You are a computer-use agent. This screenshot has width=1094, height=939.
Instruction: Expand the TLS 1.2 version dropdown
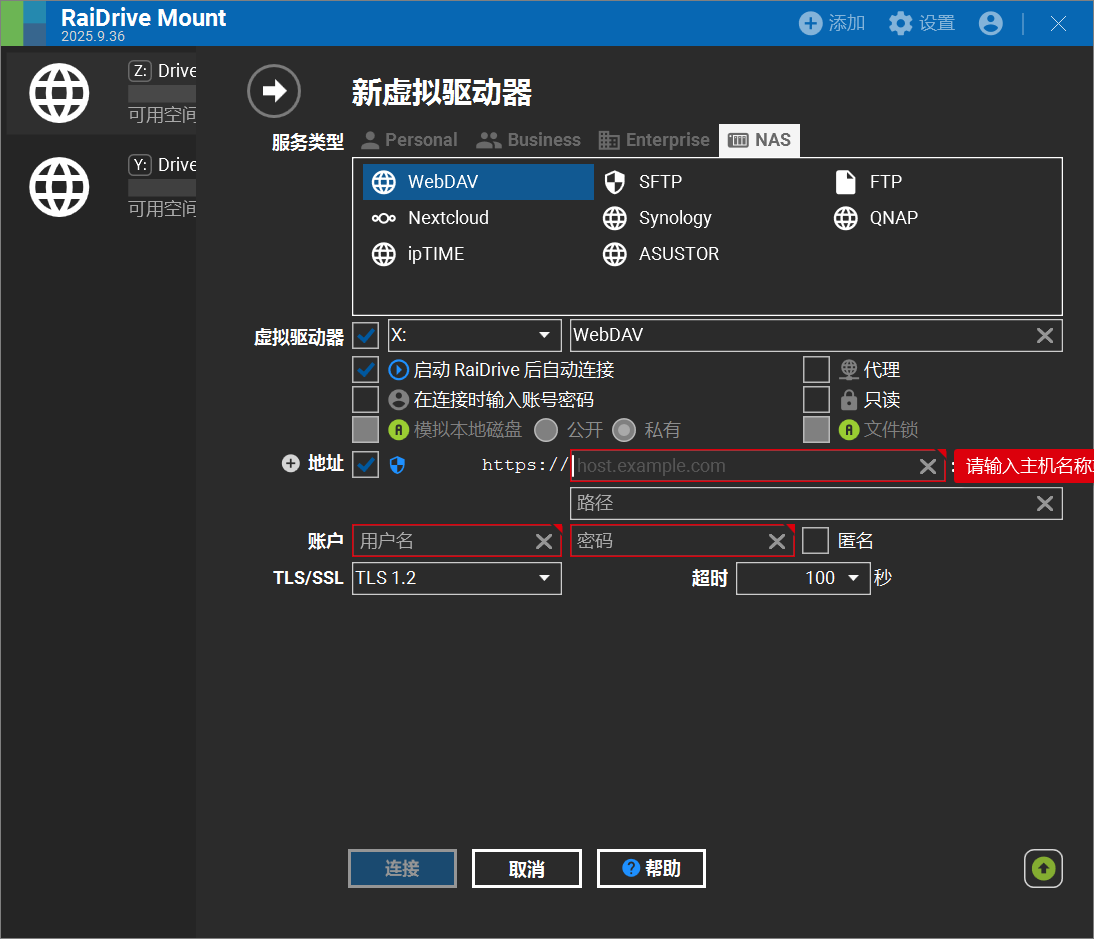point(457,578)
